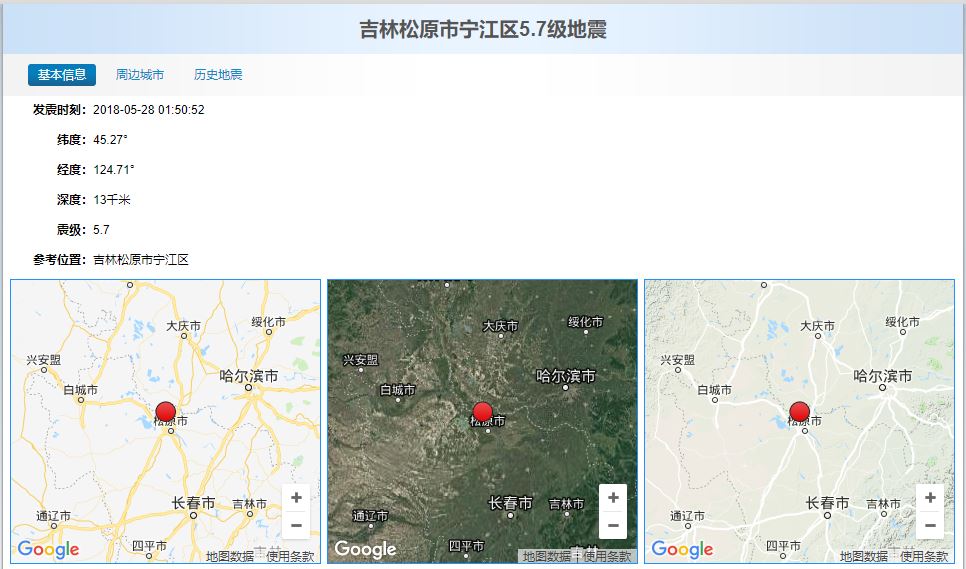966x569 pixels.
Task: Click 白城市 label on the terrain map
Action: [x=715, y=390]
